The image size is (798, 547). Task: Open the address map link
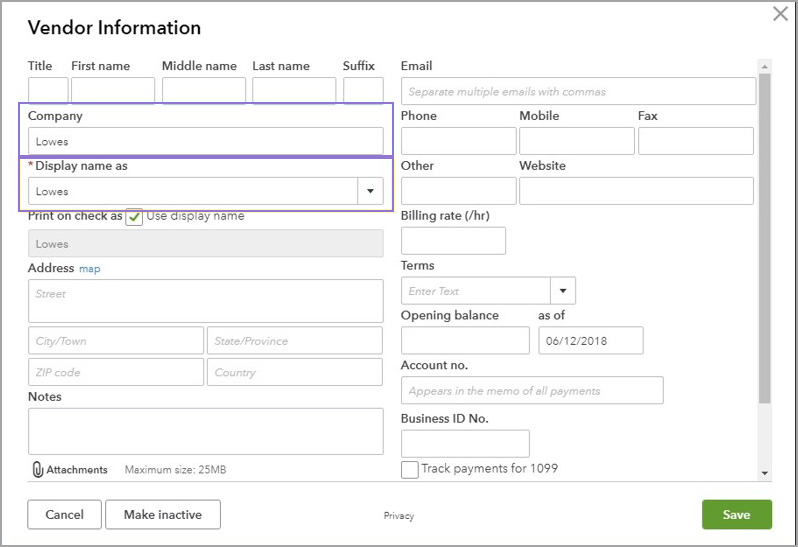point(90,269)
